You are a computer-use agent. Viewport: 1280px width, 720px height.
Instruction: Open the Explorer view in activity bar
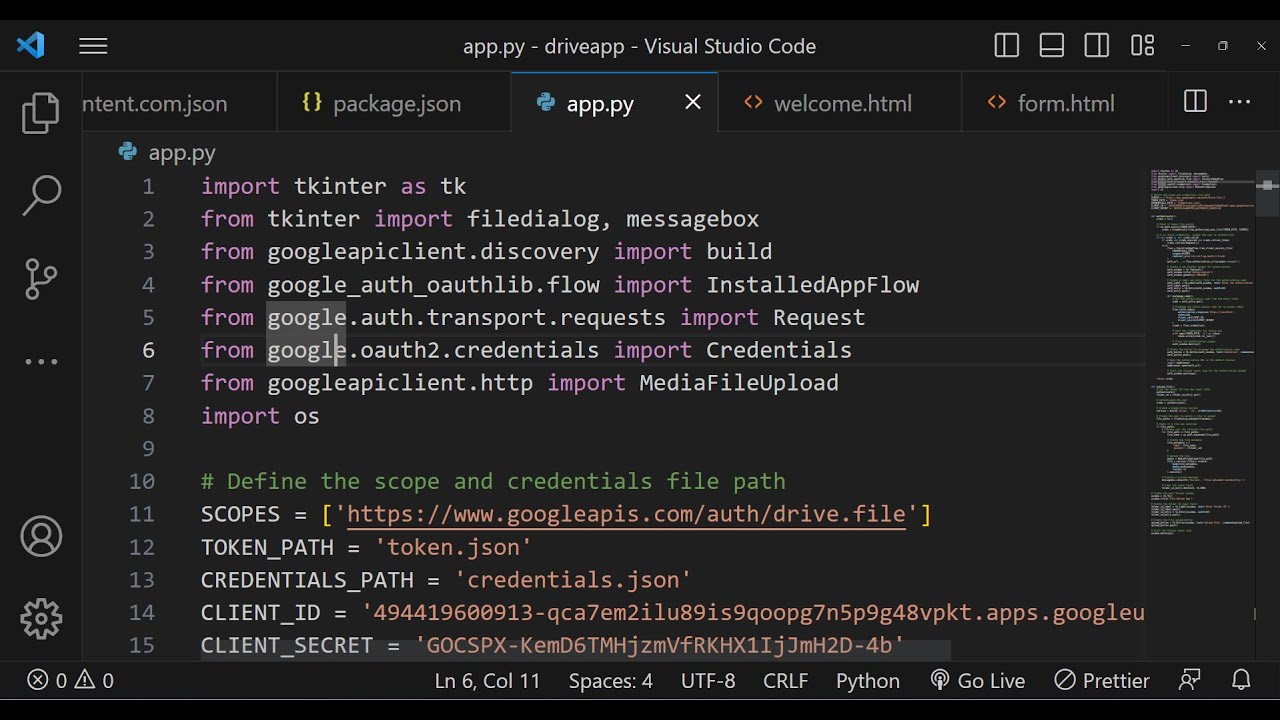pos(41,113)
